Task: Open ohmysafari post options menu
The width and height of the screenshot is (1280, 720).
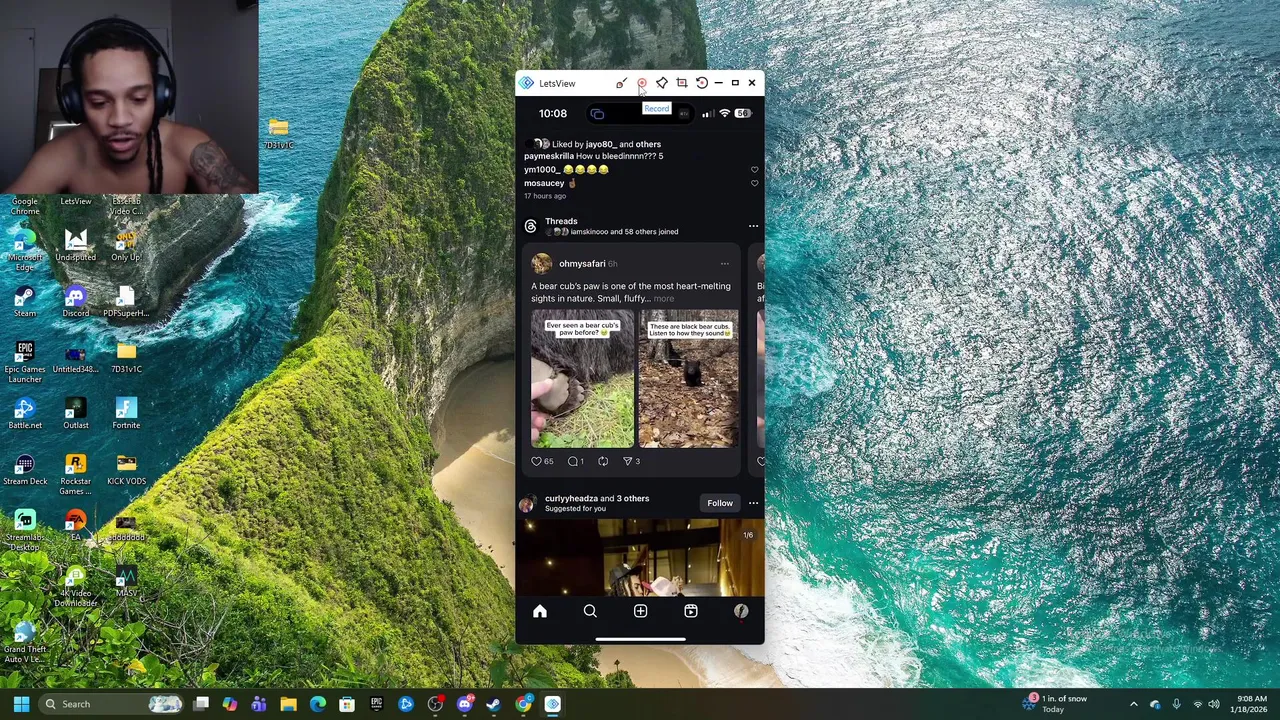Action: click(724, 264)
